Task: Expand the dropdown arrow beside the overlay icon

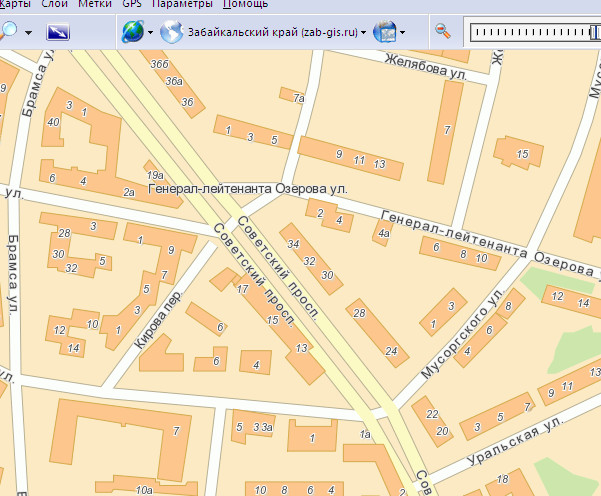Action: [402, 32]
